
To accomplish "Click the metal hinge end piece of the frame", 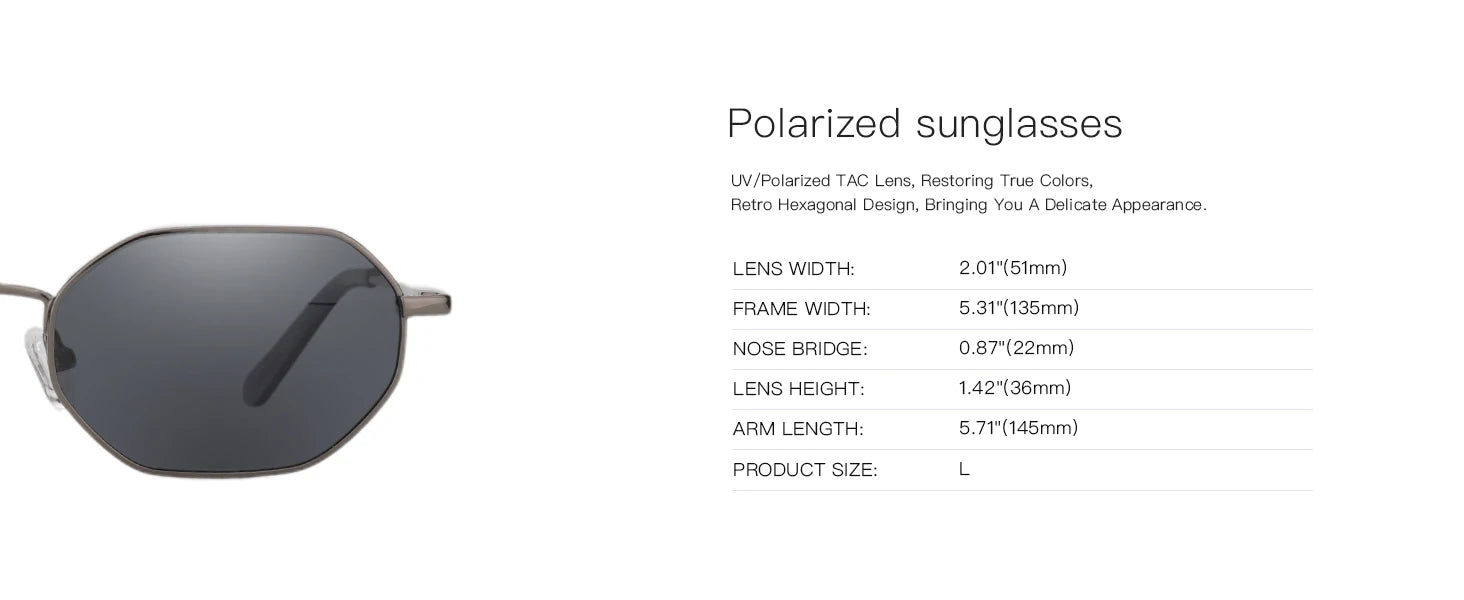I will [432, 301].
